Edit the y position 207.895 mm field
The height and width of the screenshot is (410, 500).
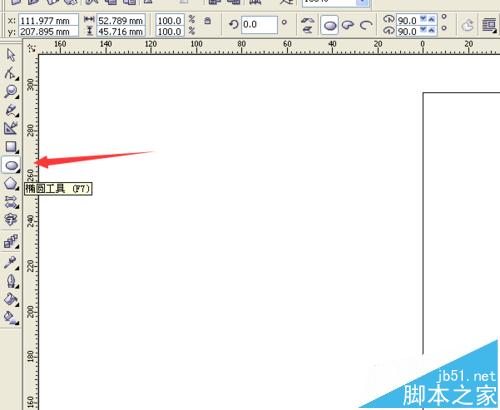pos(49,32)
